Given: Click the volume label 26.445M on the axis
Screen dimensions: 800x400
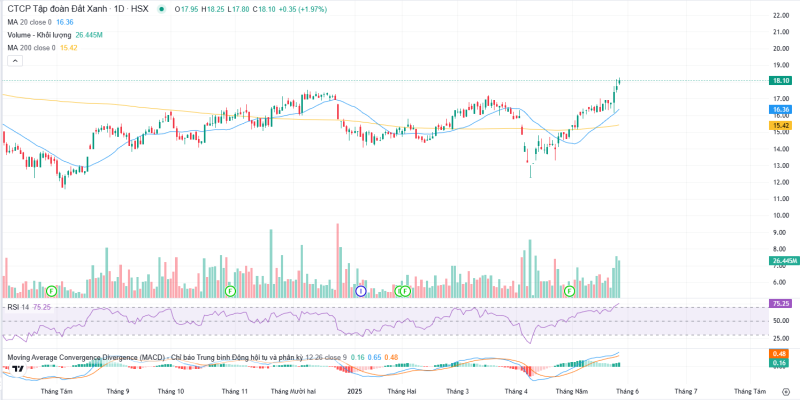Looking at the screenshot, I should [x=783, y=261].
